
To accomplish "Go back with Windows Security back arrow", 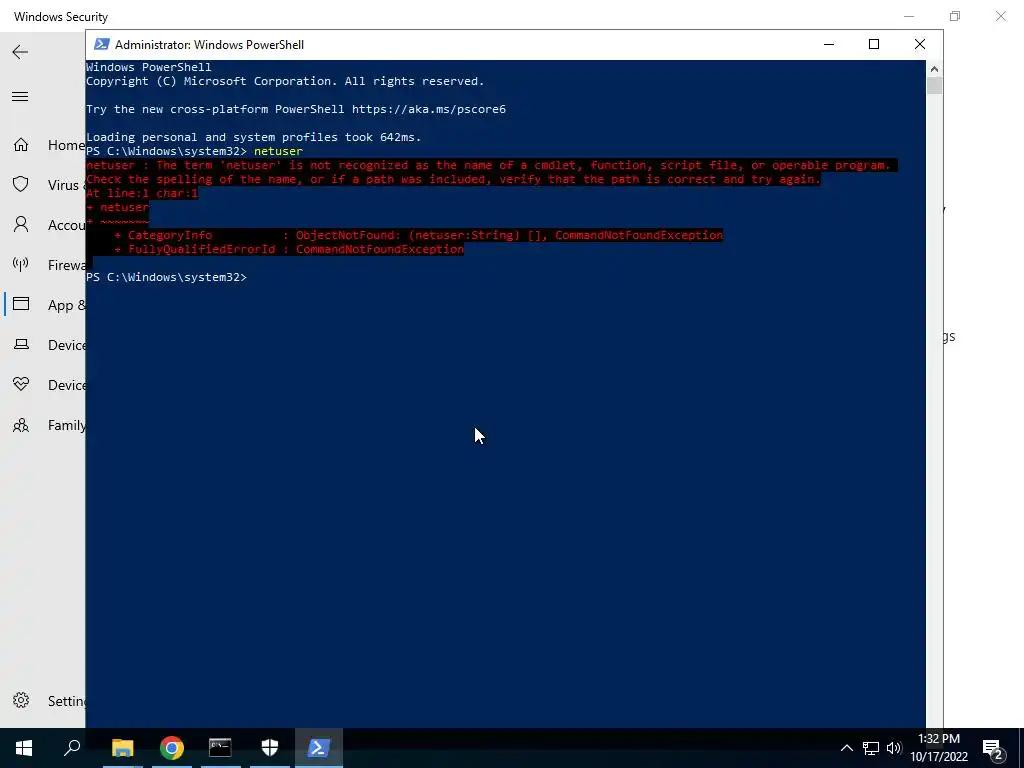I will [x=20, y=52].
